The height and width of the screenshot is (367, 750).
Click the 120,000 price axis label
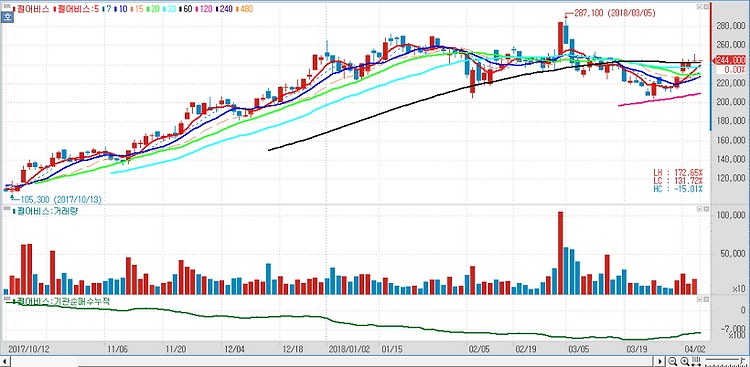click(731, 178)
